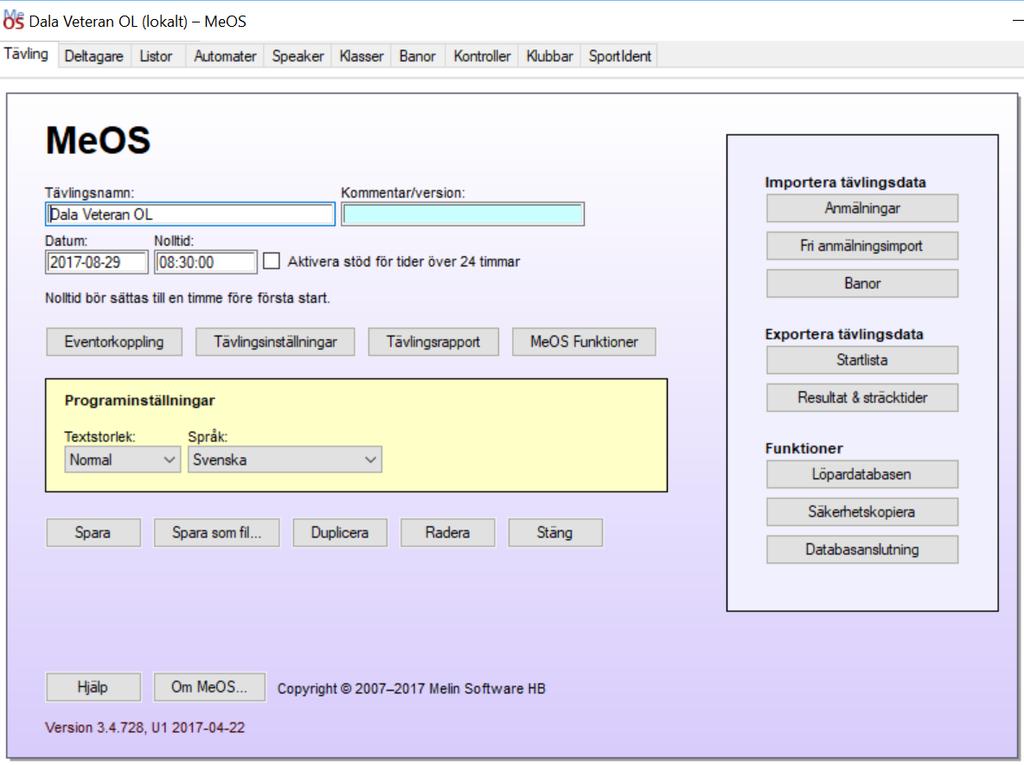Open the Tävling tab
This screenshot has width=1024, height=765.
(x=26, y=54)
